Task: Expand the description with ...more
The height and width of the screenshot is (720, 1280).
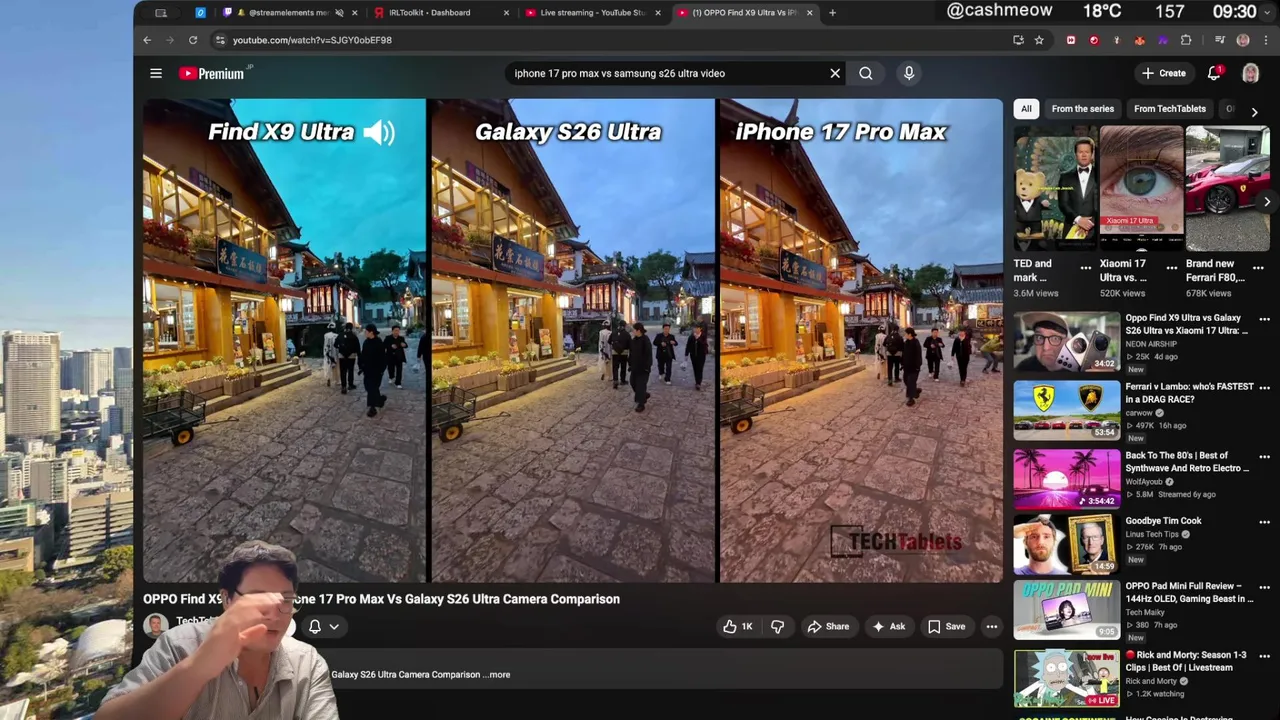Action: (499, 675)
